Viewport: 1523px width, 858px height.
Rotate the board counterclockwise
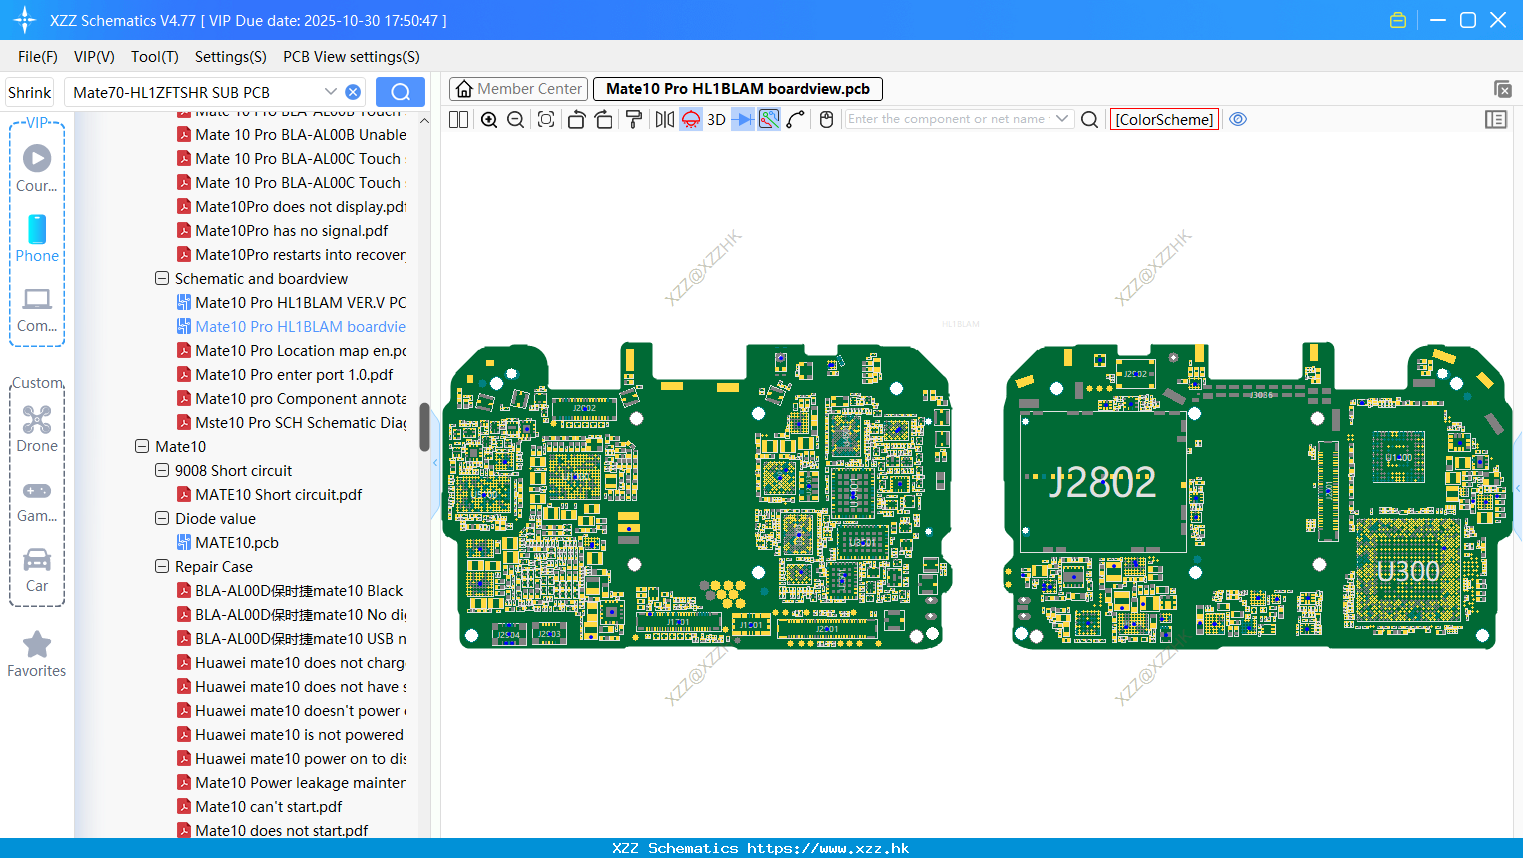pos(576,119)
